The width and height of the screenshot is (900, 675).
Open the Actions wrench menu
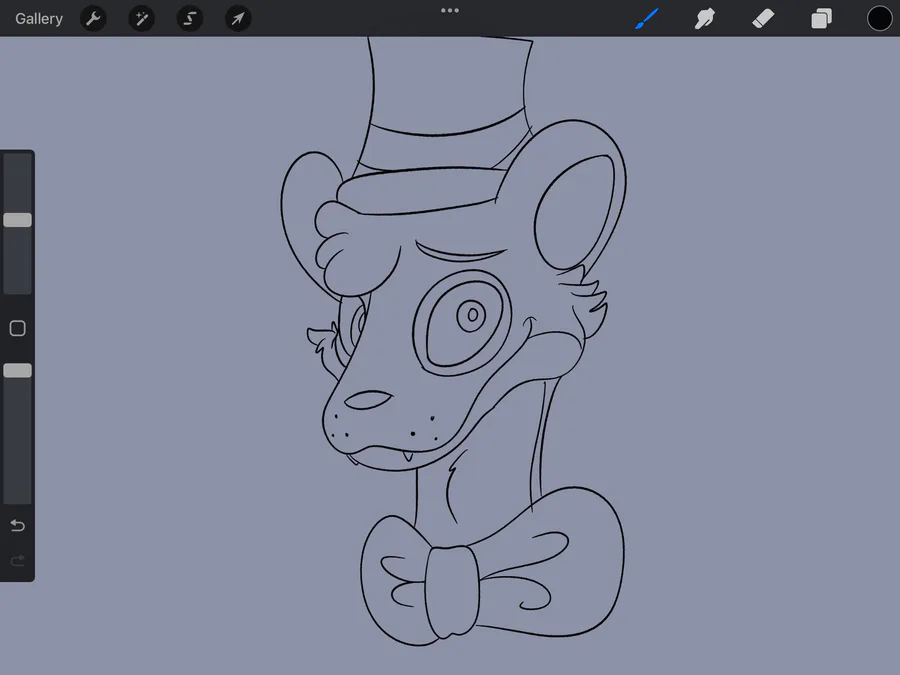click(x=93, y=19)
